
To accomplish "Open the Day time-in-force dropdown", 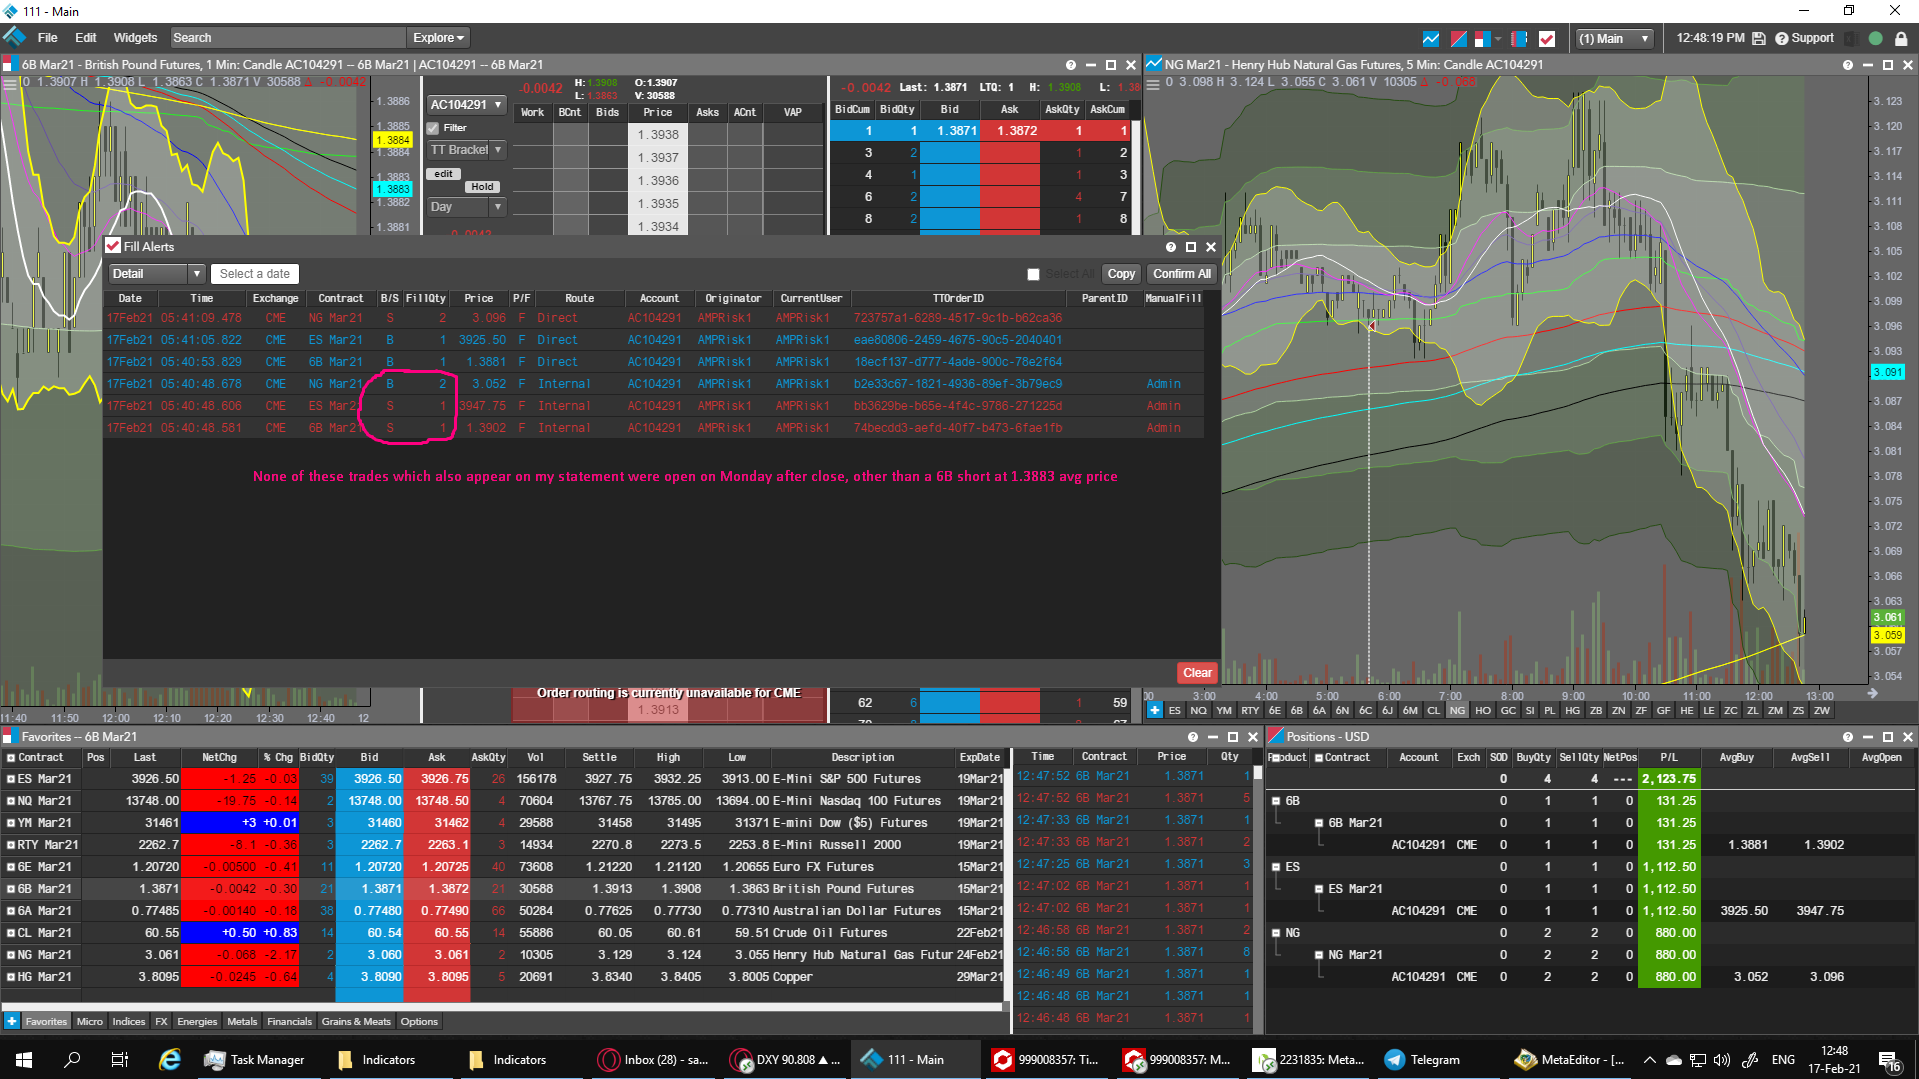I will pyautogui.click(x=466, y=207).
